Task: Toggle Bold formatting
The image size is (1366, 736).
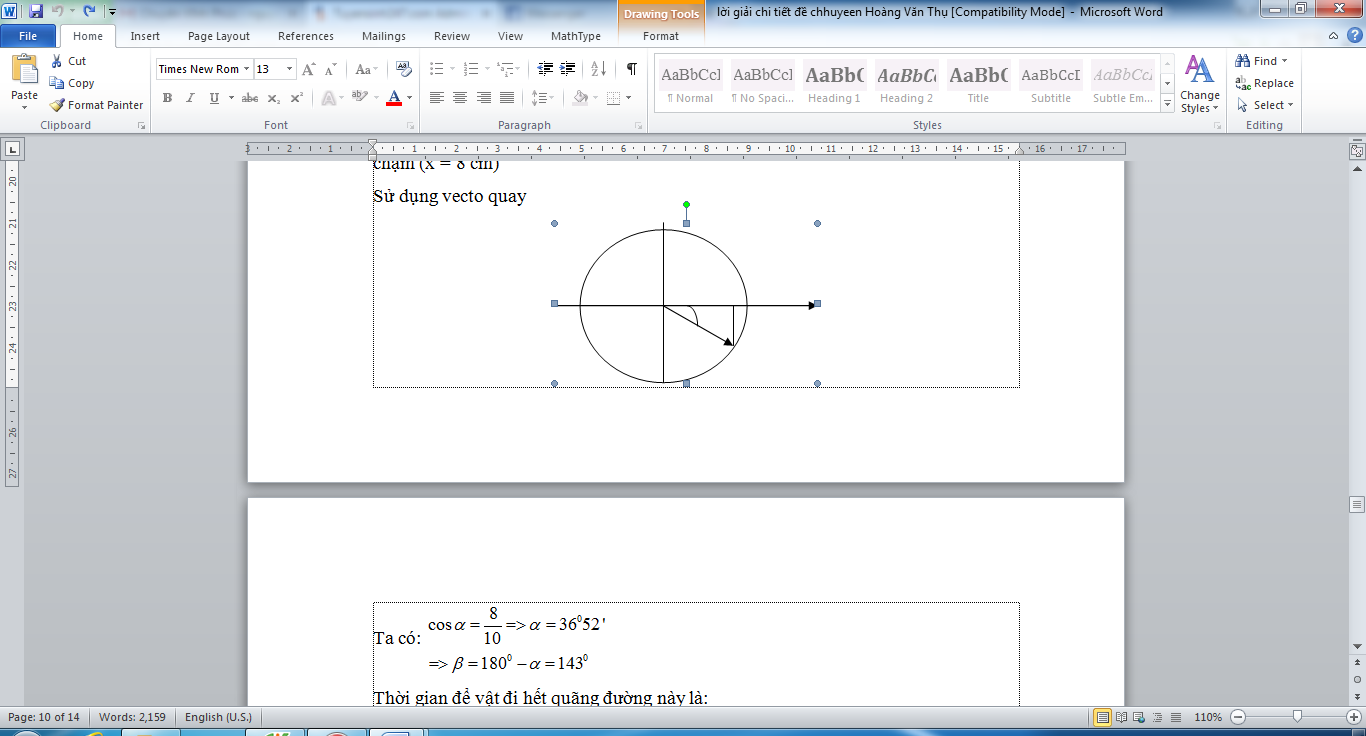Action: [167, 98]
